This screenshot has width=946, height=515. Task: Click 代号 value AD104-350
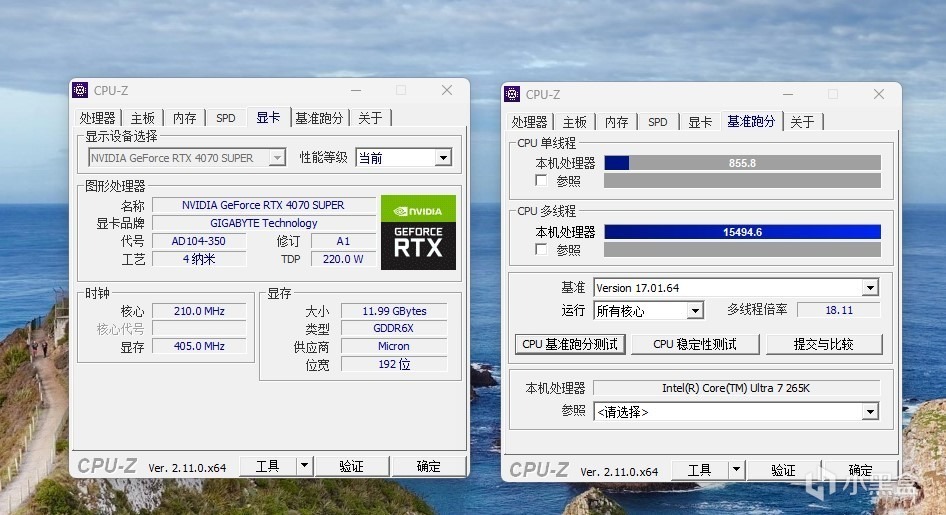pyautogui.click(x=199, y=241)
